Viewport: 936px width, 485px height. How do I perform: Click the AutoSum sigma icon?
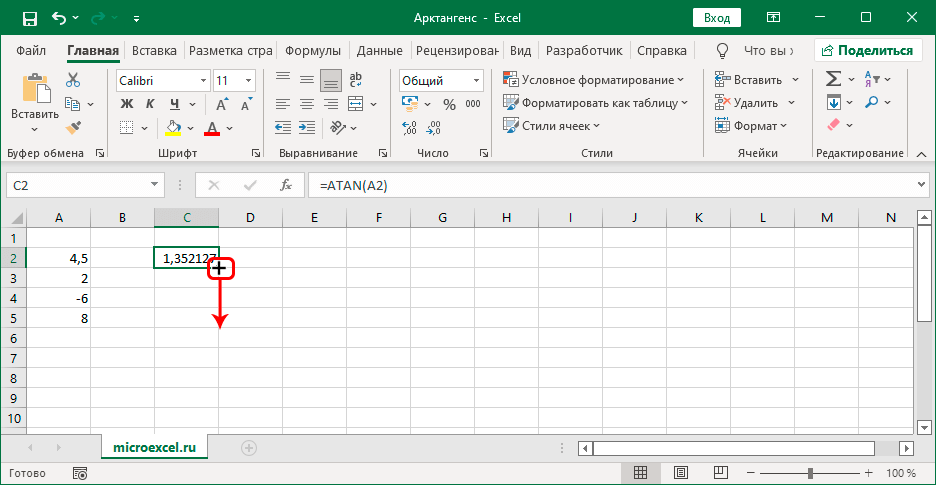point(833,80)
